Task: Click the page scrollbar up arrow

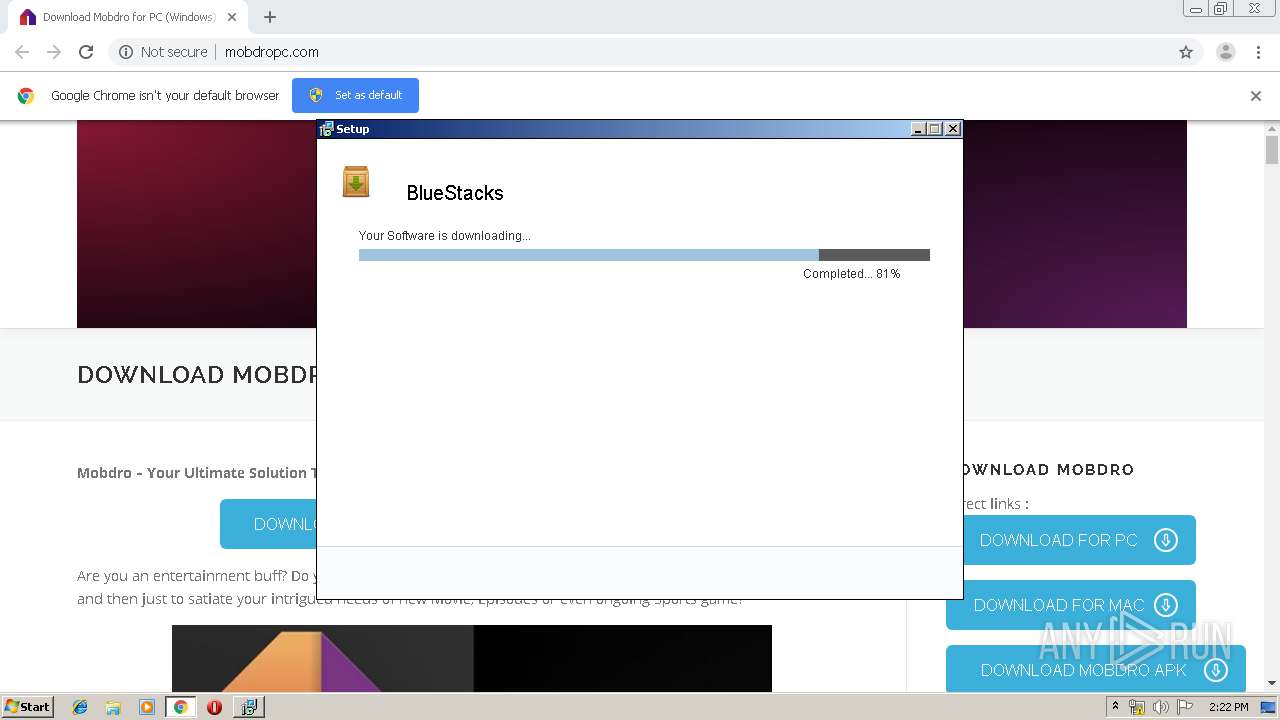Action: pos(1272,127)
